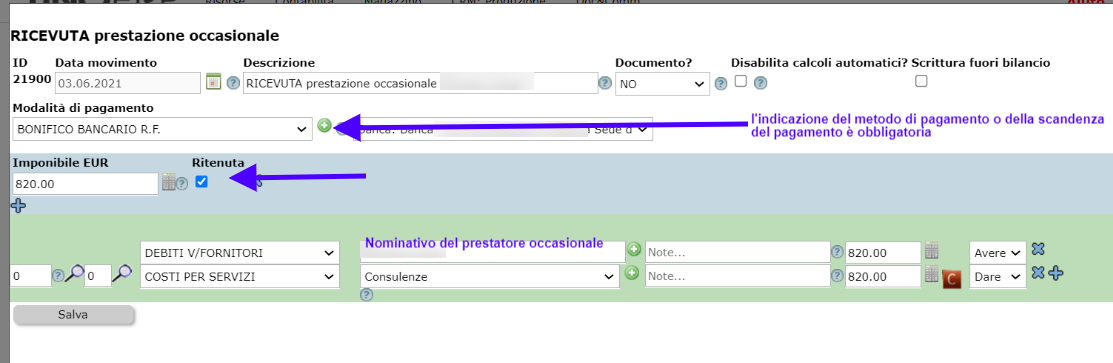
Task: Open the calendar picker beside Data movimento
Action: (x=214, y=82)
